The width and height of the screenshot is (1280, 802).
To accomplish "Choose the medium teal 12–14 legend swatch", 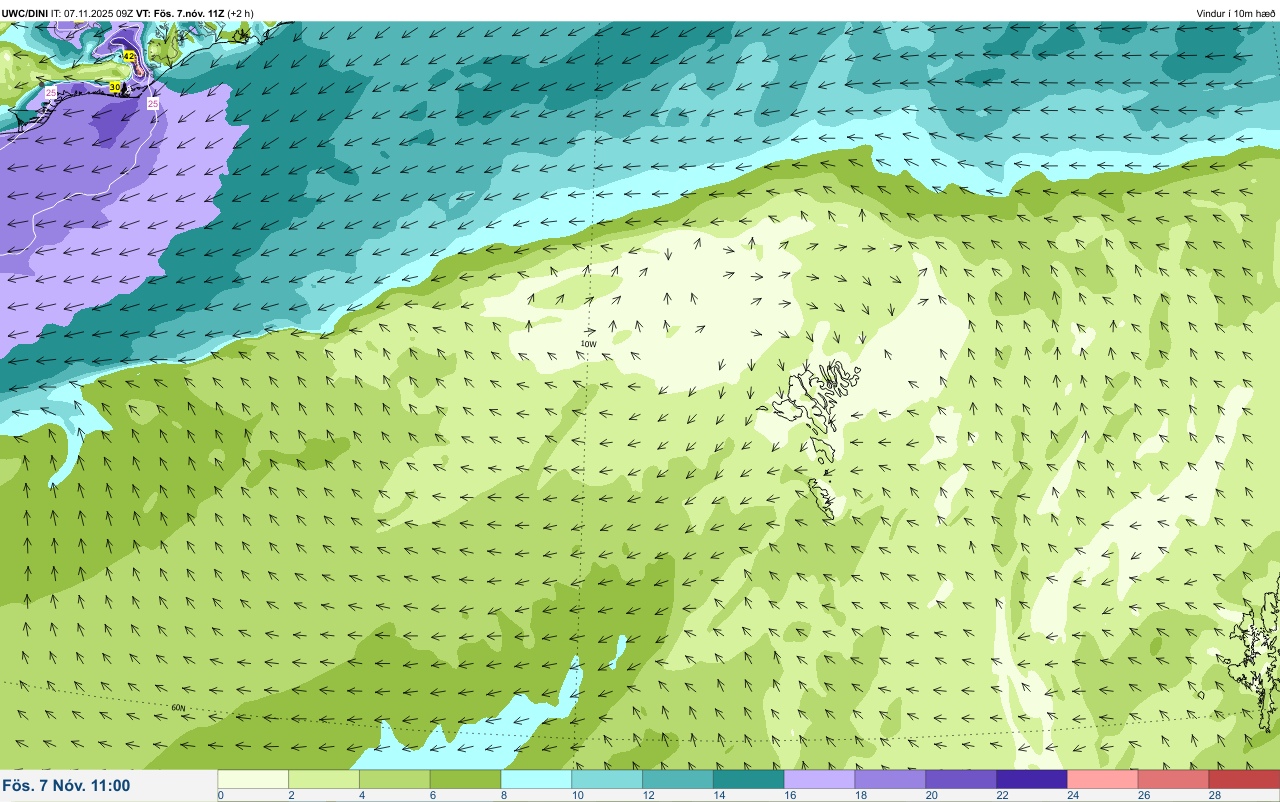I will tap(678, 779).
